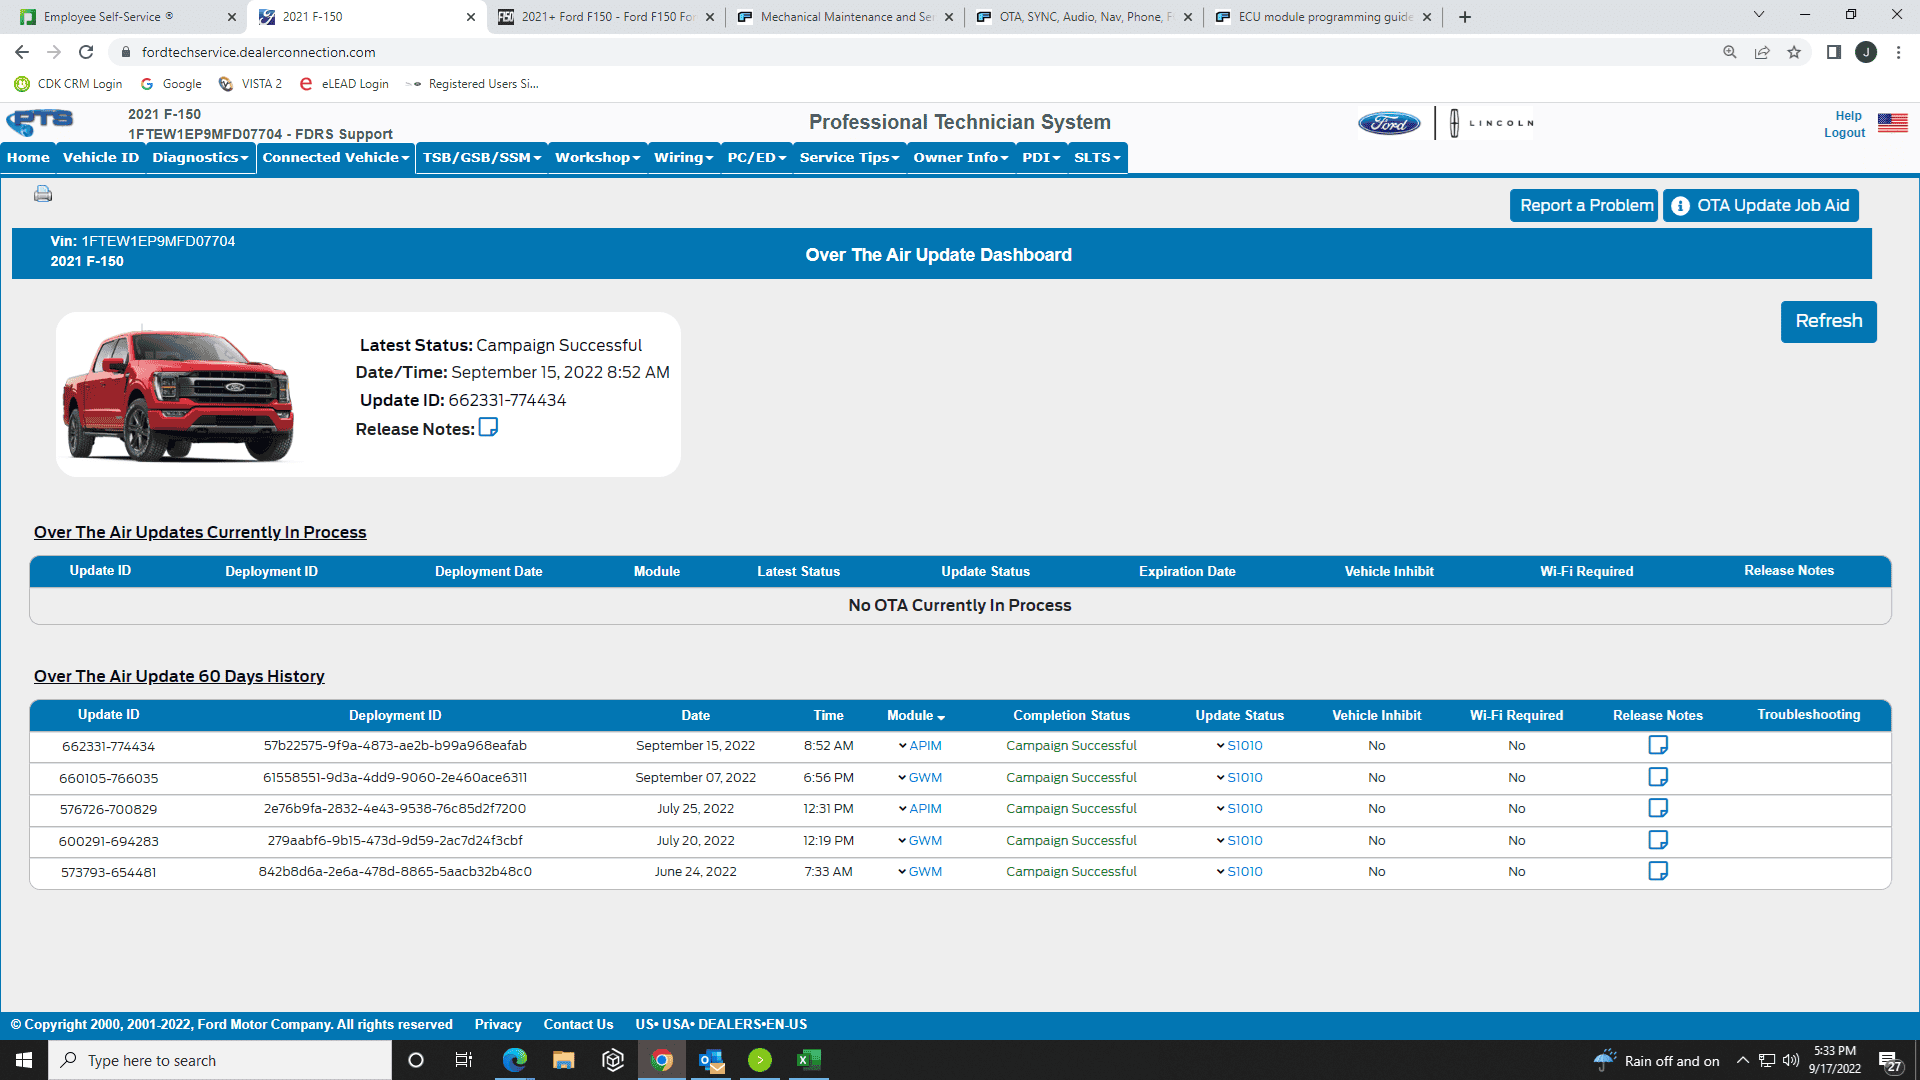Click the printer icon
The width and height of the screenshot is (1920, 1080).
pos(43,194)
